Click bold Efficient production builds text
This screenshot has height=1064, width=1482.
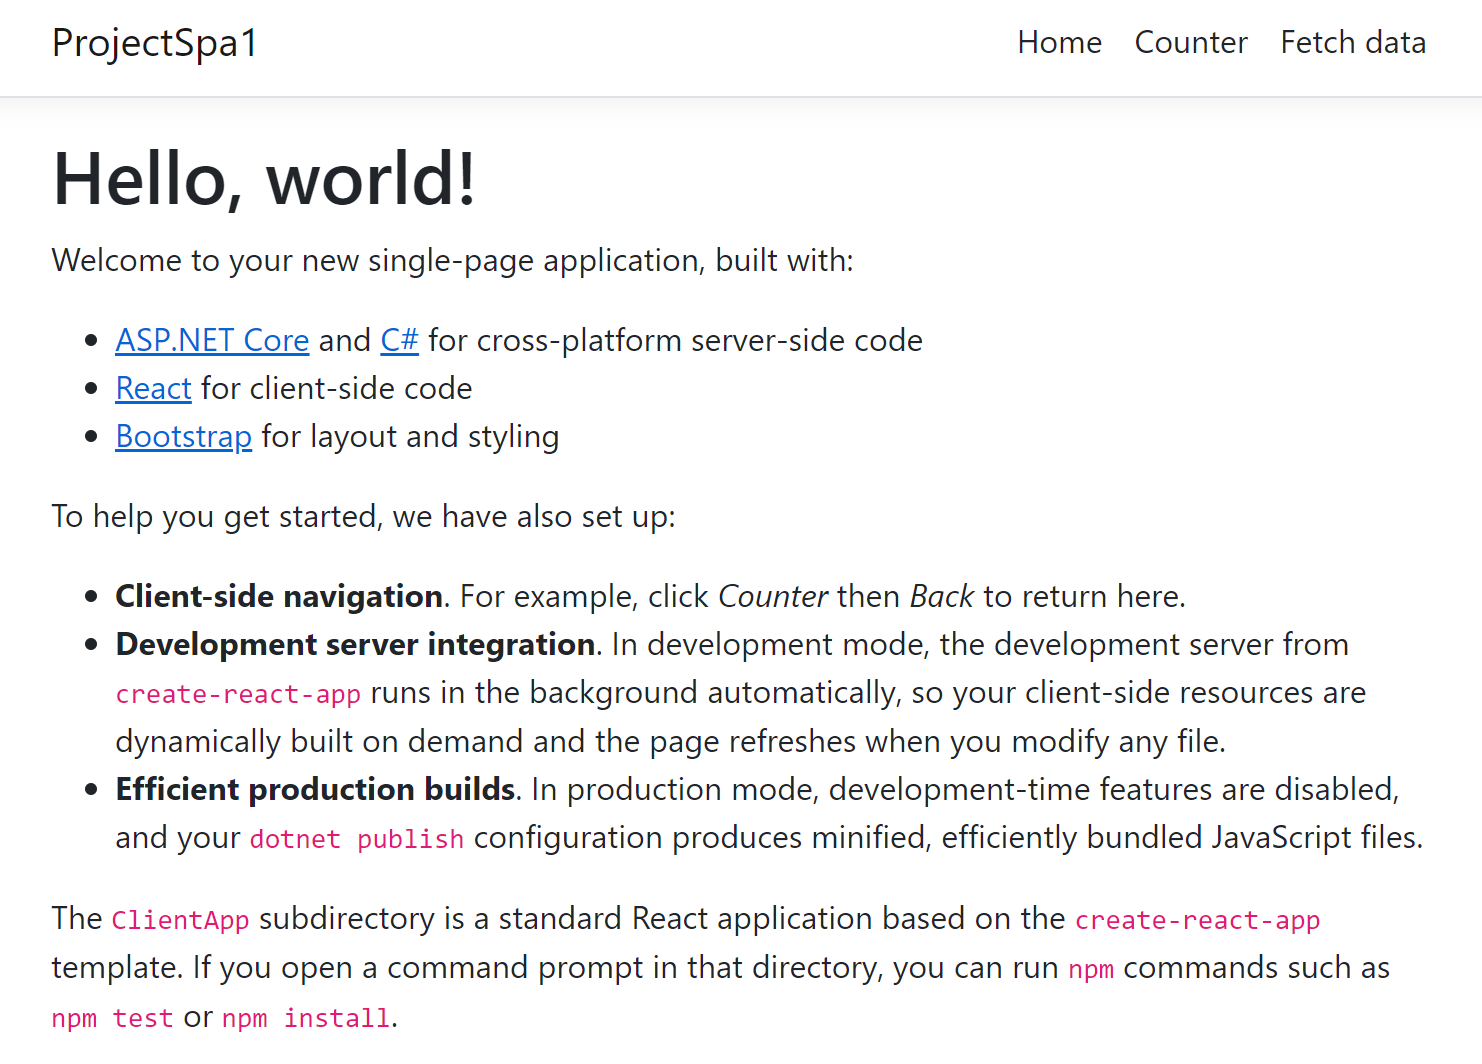tap(316, 789)
